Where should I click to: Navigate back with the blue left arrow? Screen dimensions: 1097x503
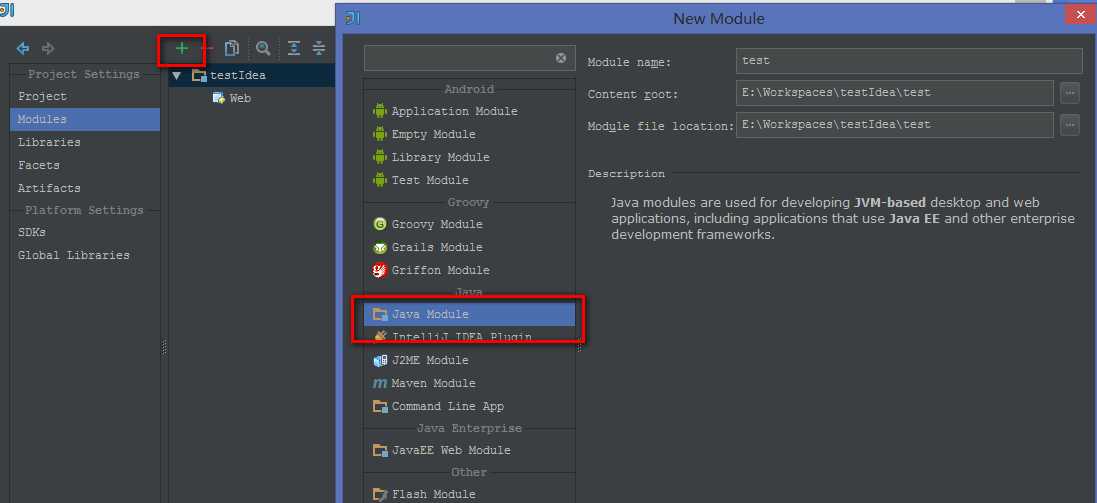pos(23,48)
